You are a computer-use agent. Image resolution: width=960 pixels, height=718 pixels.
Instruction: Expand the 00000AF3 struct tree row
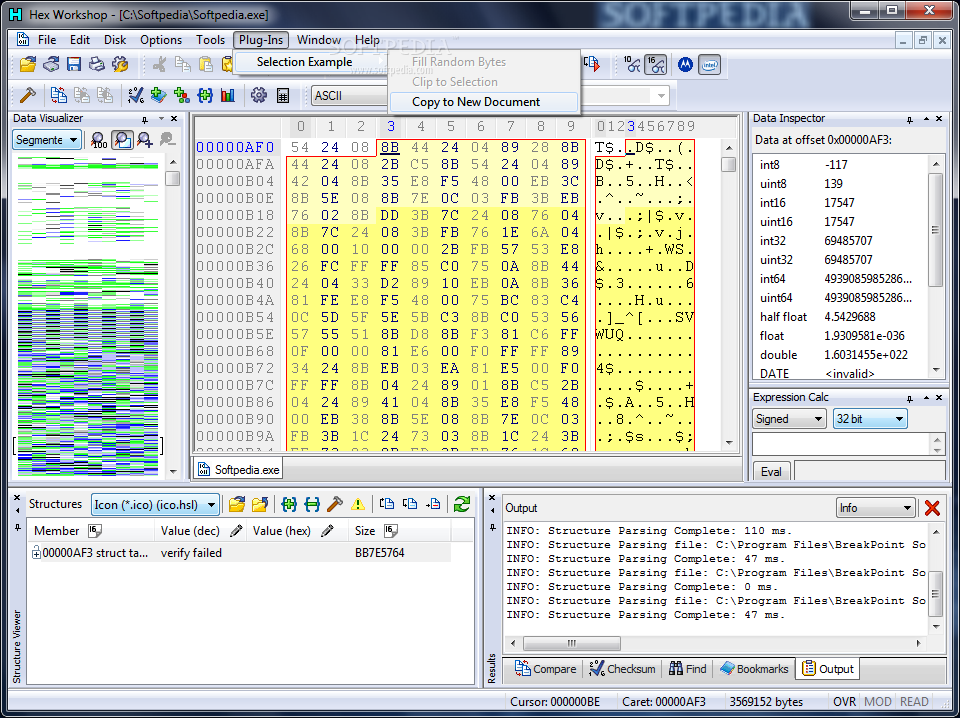(37, 553)
